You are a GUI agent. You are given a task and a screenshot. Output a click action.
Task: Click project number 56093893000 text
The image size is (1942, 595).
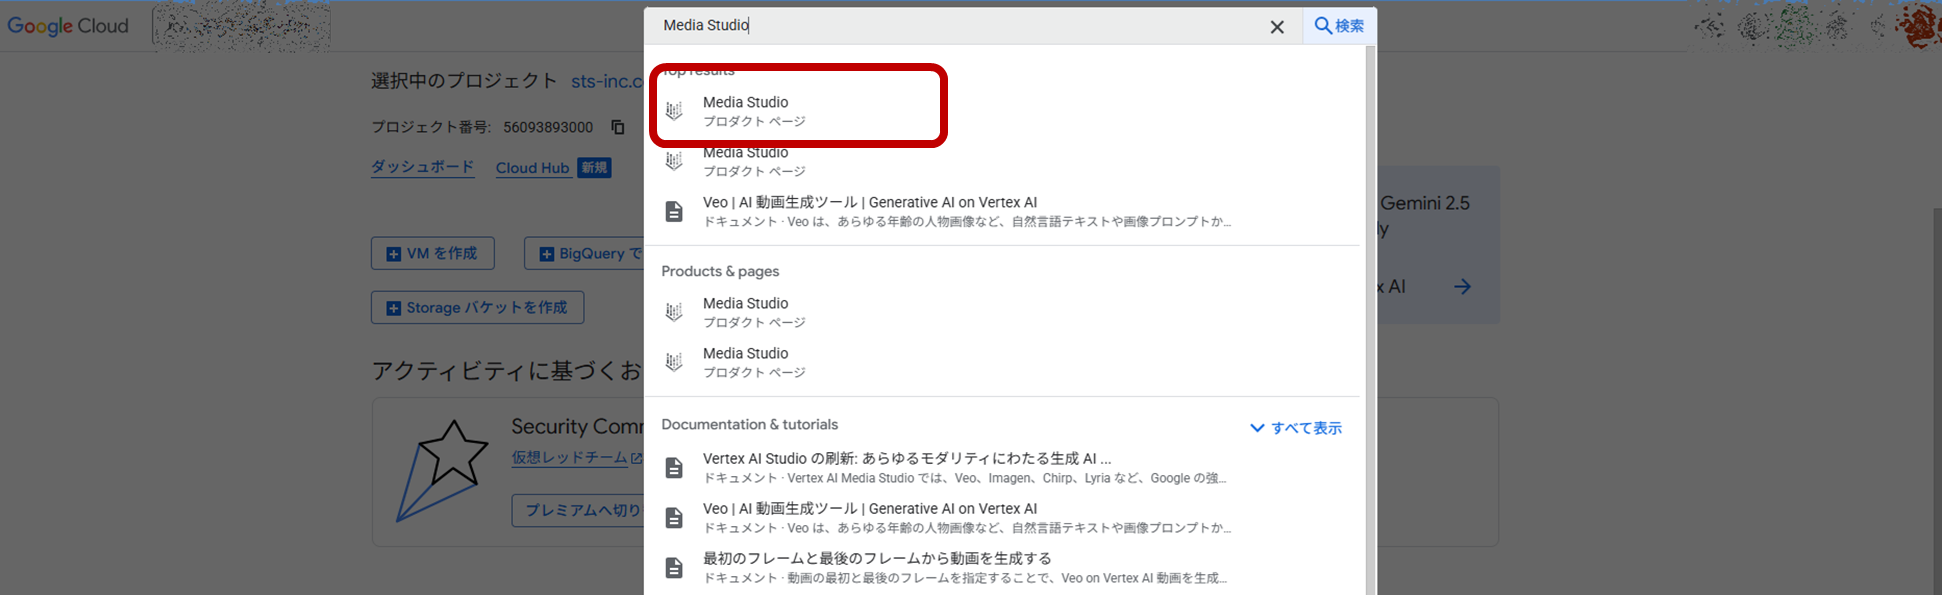(x=548, y=127)
